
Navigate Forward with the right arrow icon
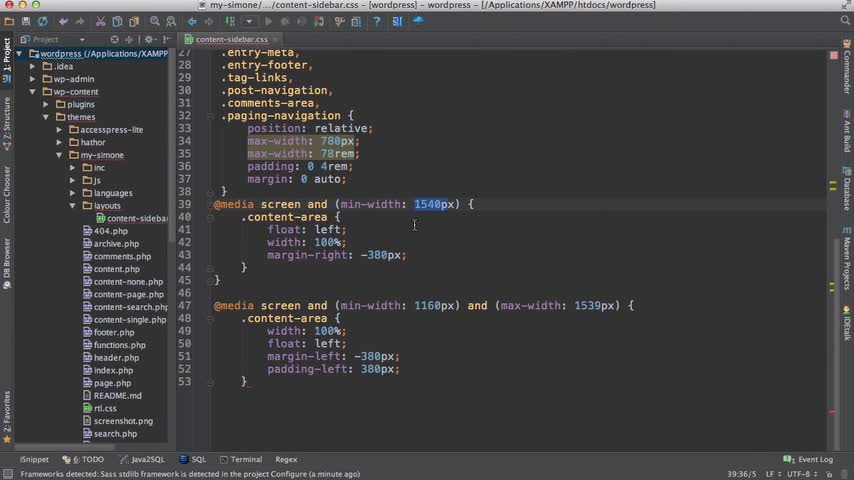pos(209,21)
